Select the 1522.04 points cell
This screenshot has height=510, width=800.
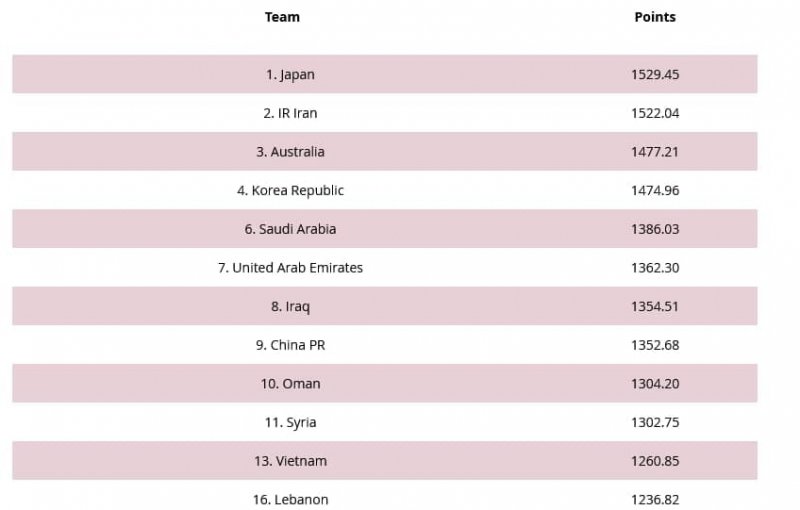pyautogui.click(x=655, y=113)
